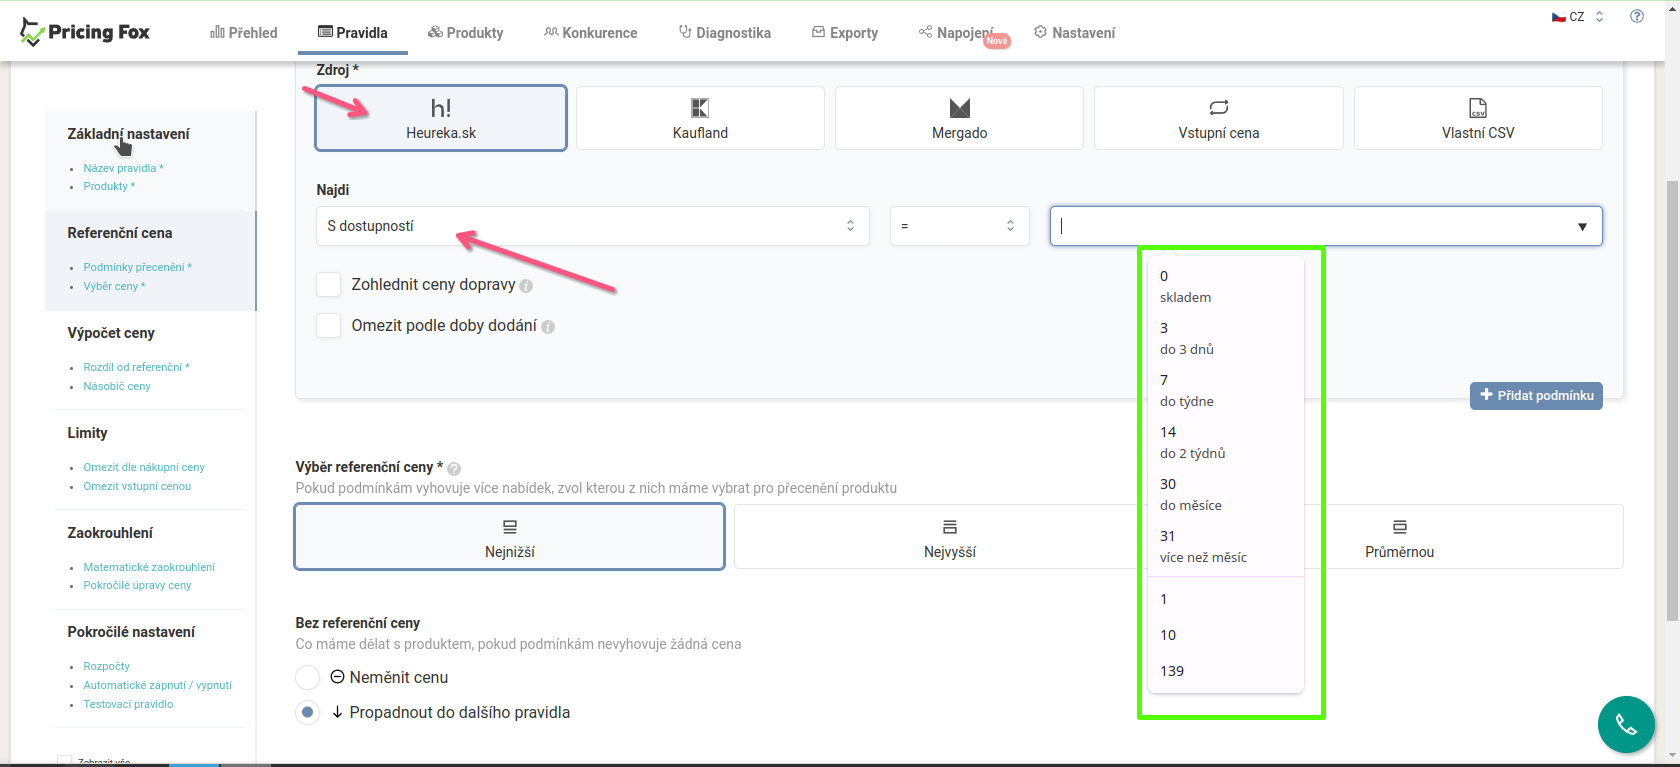Viewport: 1680px width, 767px height.
Task: Open the Diagnostika tab
Action: [725, 32]
